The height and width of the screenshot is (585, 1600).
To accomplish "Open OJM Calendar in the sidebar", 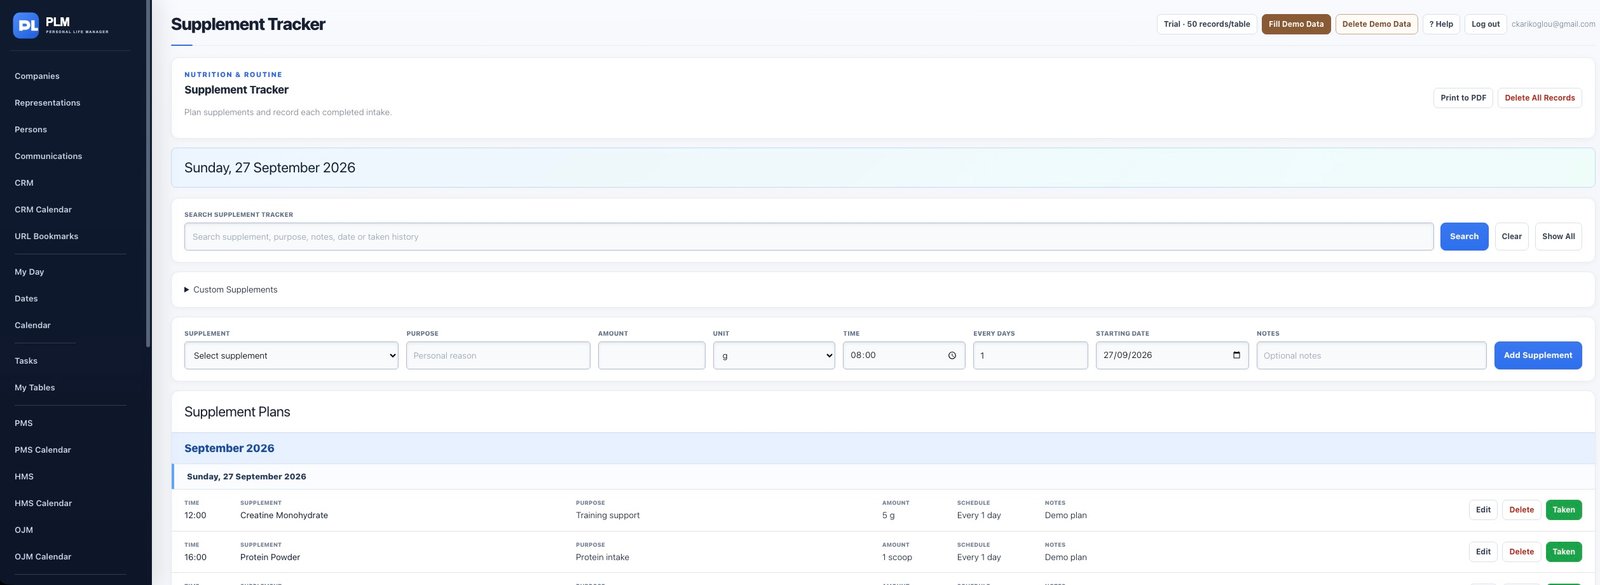I will pos(43,557).
